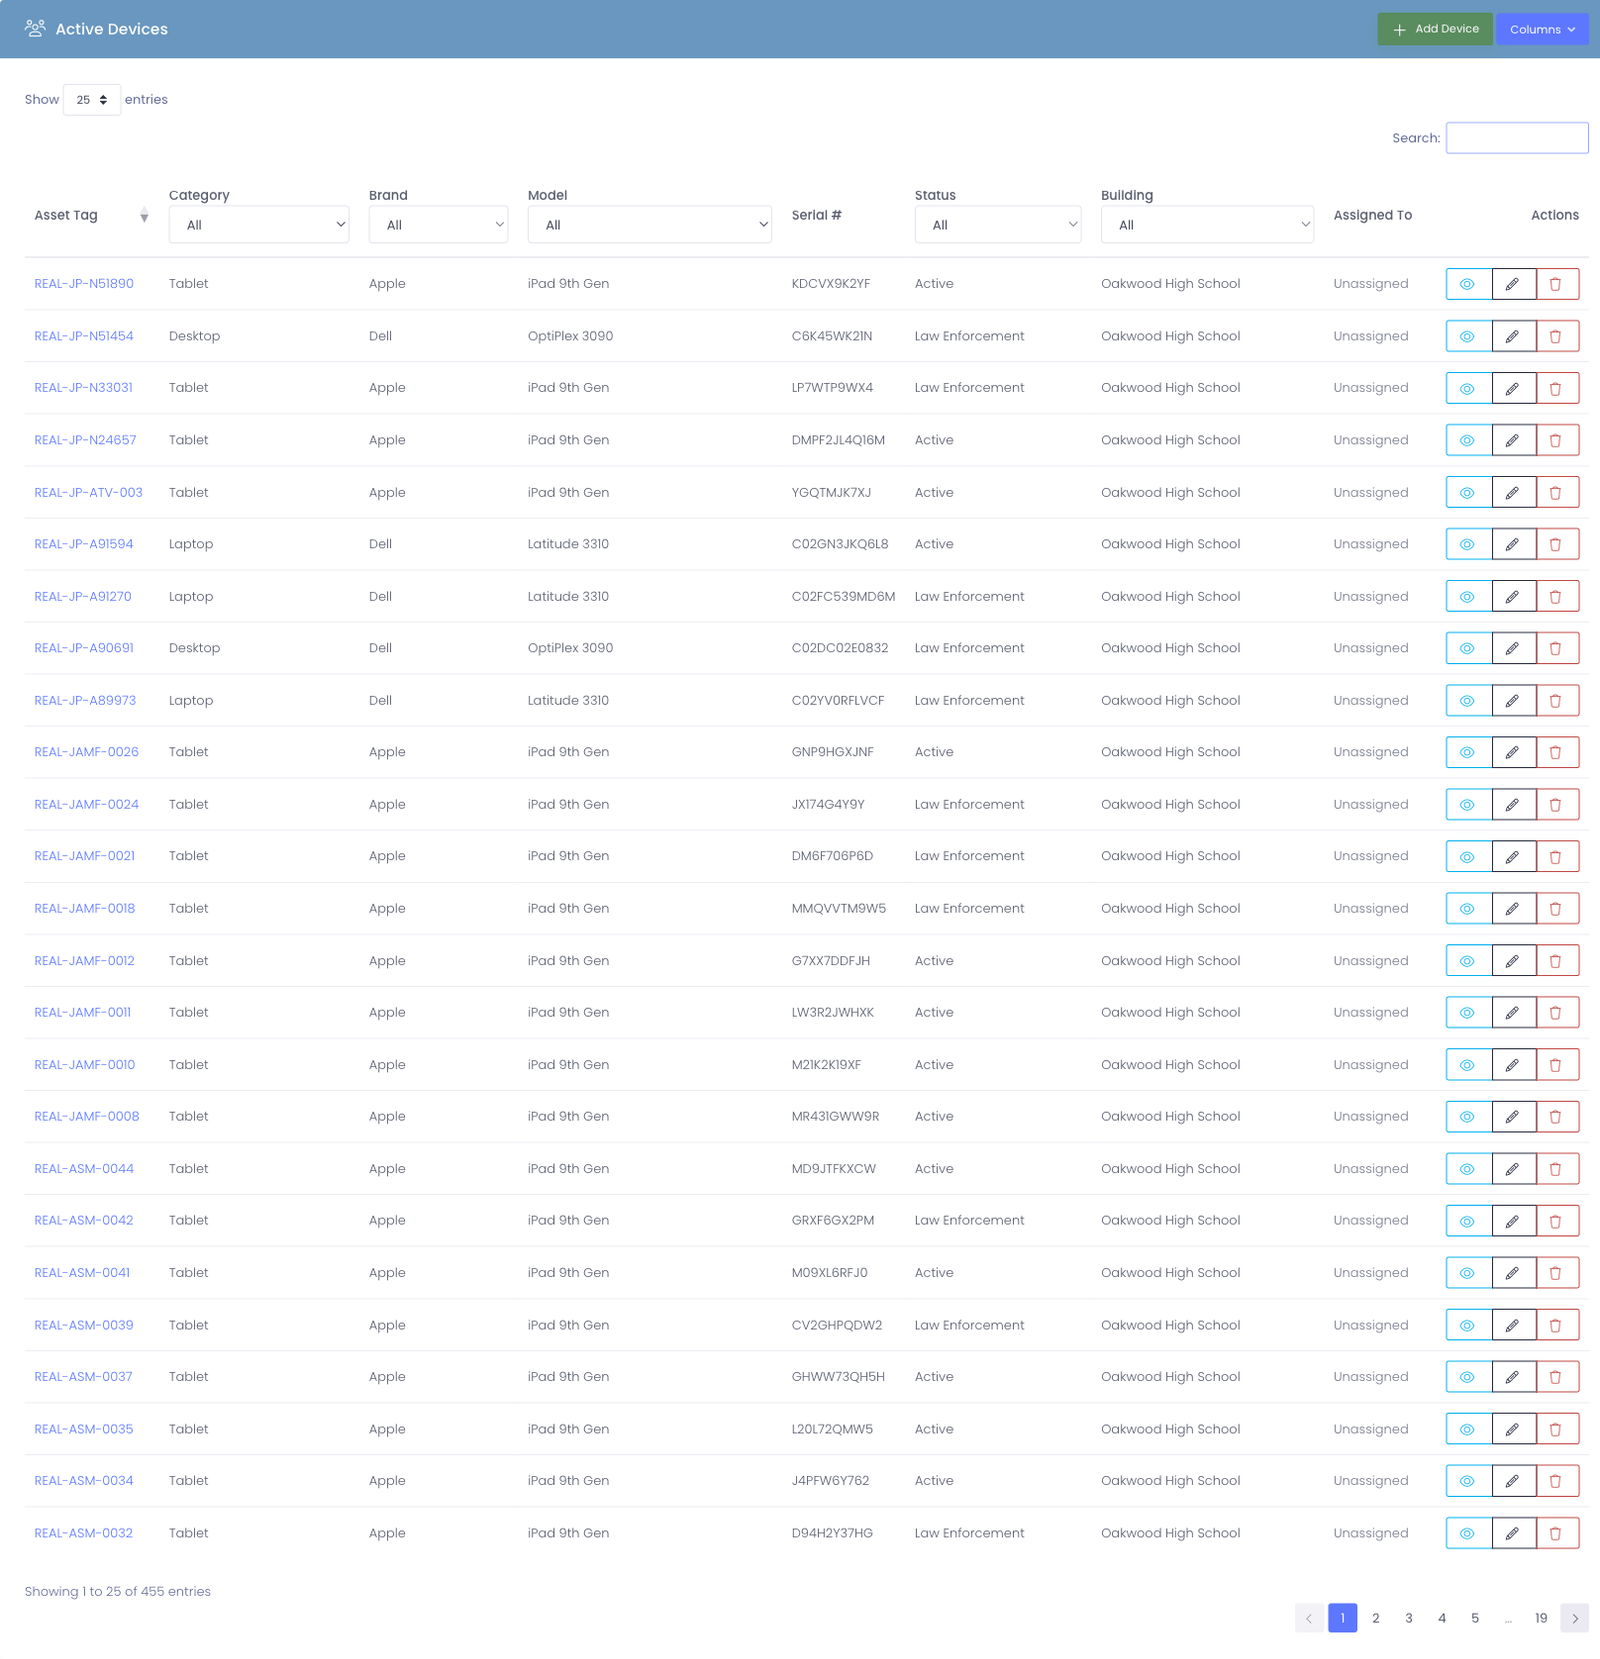This screenshot has width=1600, height=1659.
Task: Edit device REAL-ASM-0035
Action: 1513,1429
